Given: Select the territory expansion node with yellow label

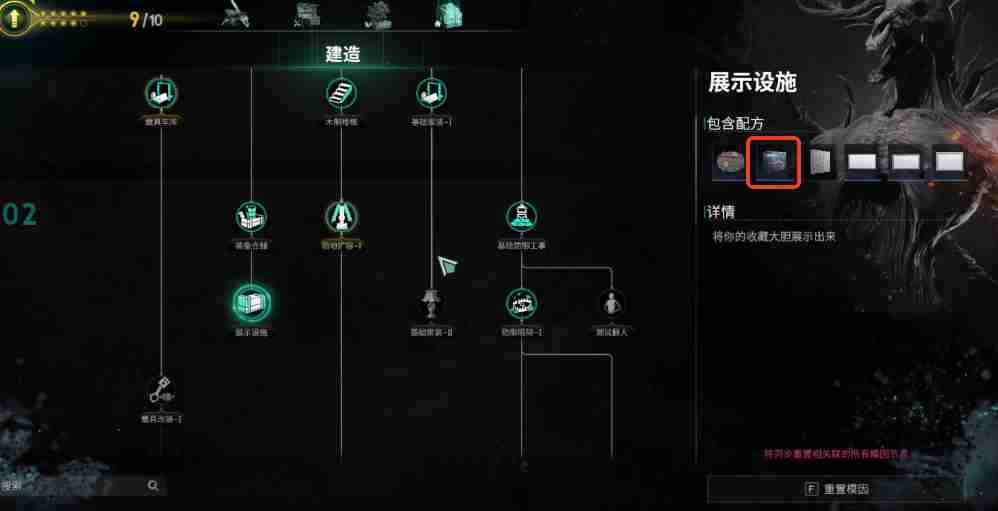Looking at the screenshot, I should click(341, 217).
